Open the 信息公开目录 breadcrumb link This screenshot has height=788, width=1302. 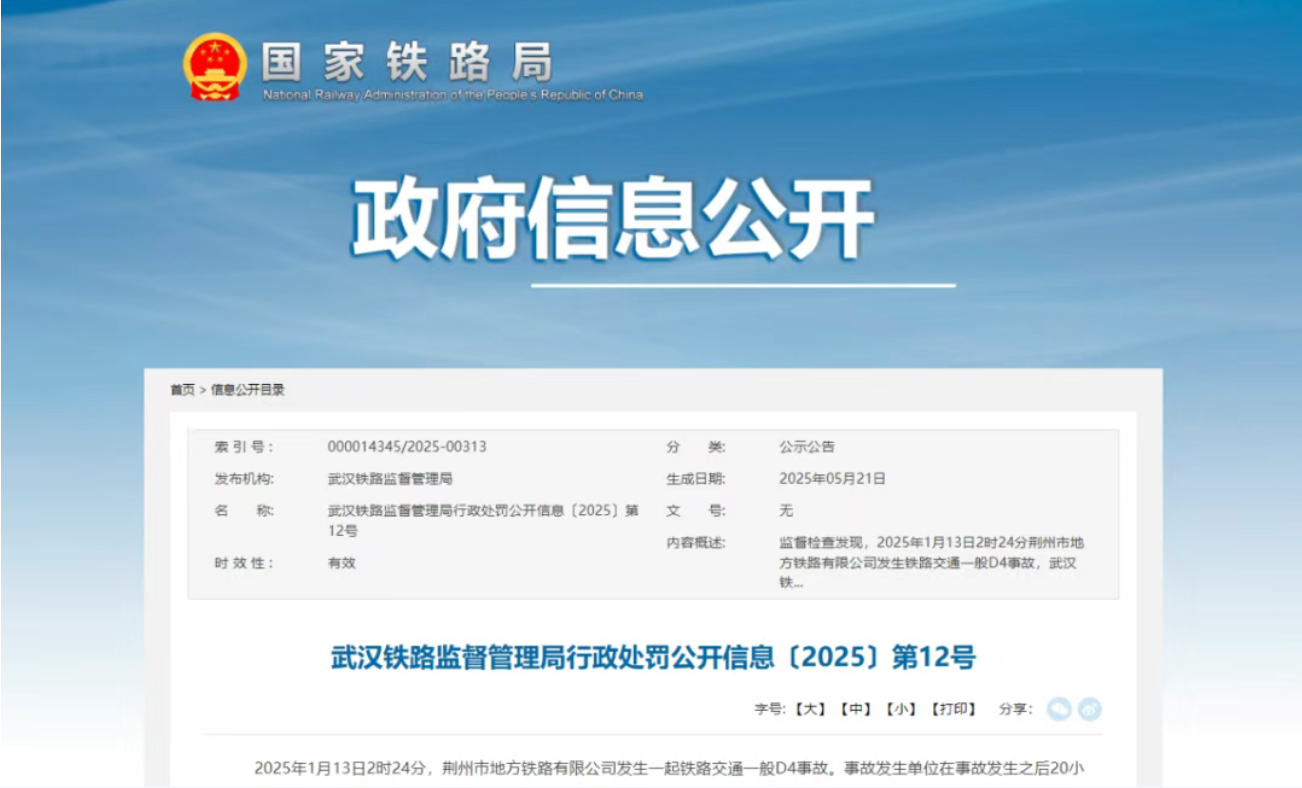pyautogui.click(x=247, y=390)
